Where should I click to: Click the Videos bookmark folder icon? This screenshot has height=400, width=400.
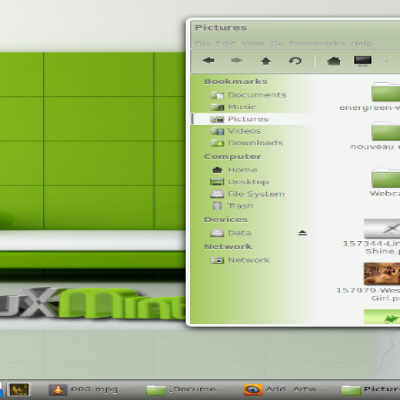click(x=217, y=131)
